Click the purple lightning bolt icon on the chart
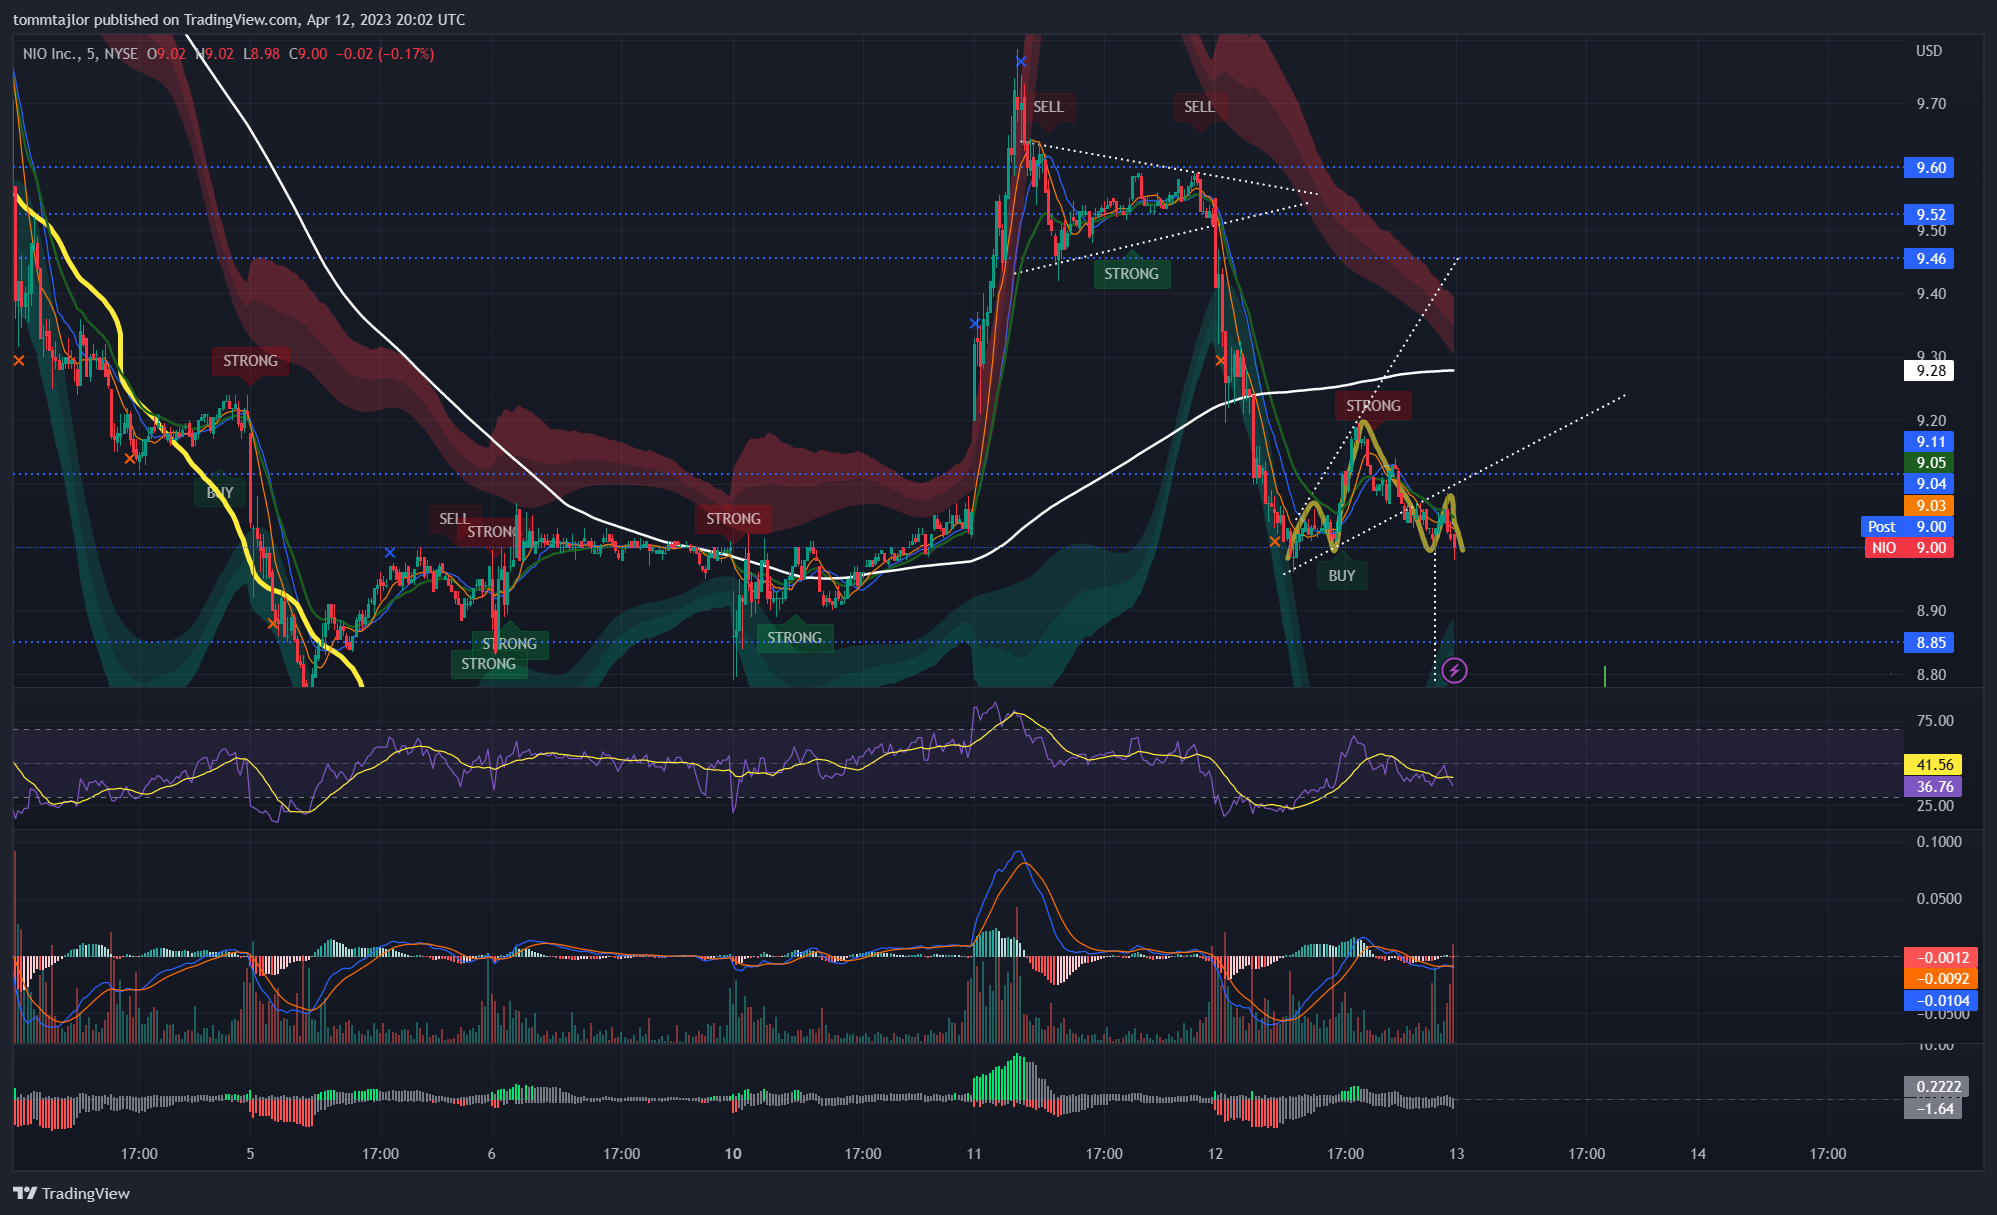The height and width of the screenshot is (1215, 1997). click(x=1454, y=670)
